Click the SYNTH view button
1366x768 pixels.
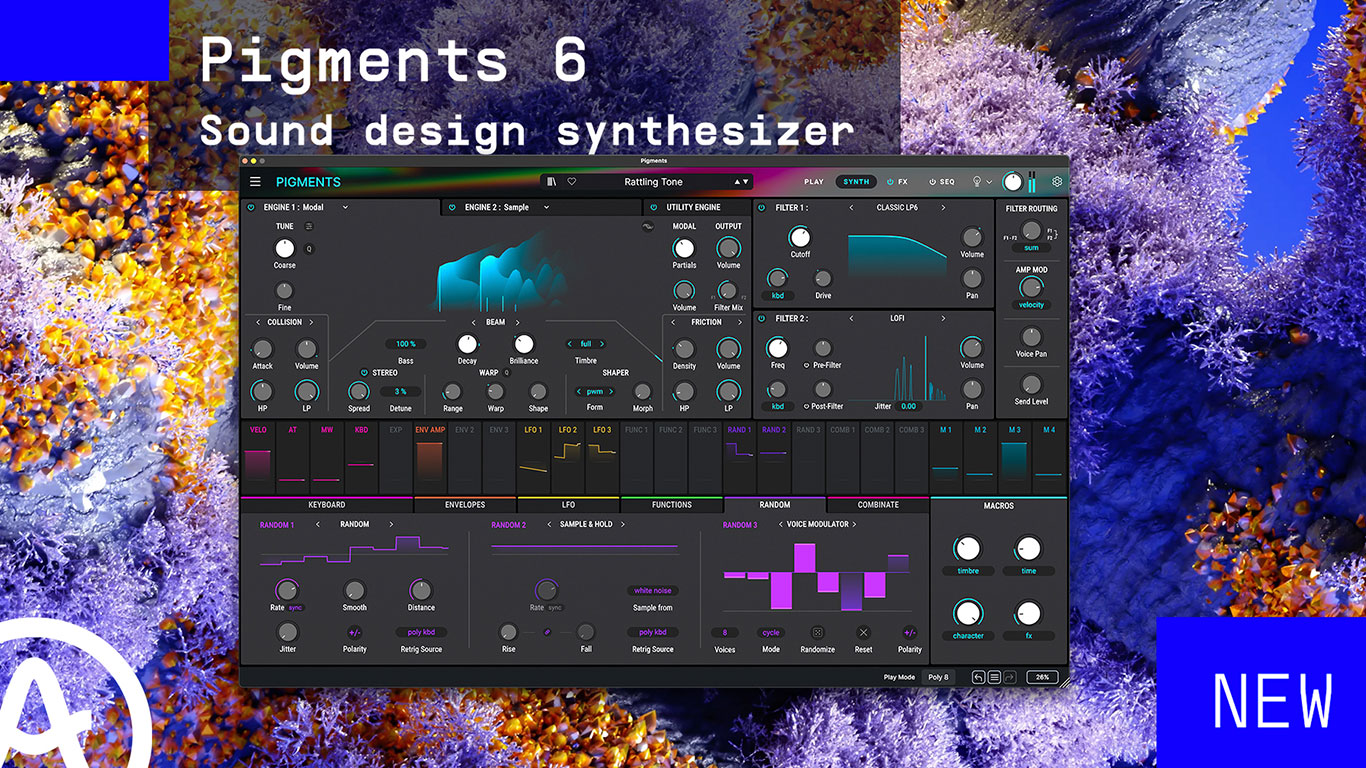(x=856, y=182)
